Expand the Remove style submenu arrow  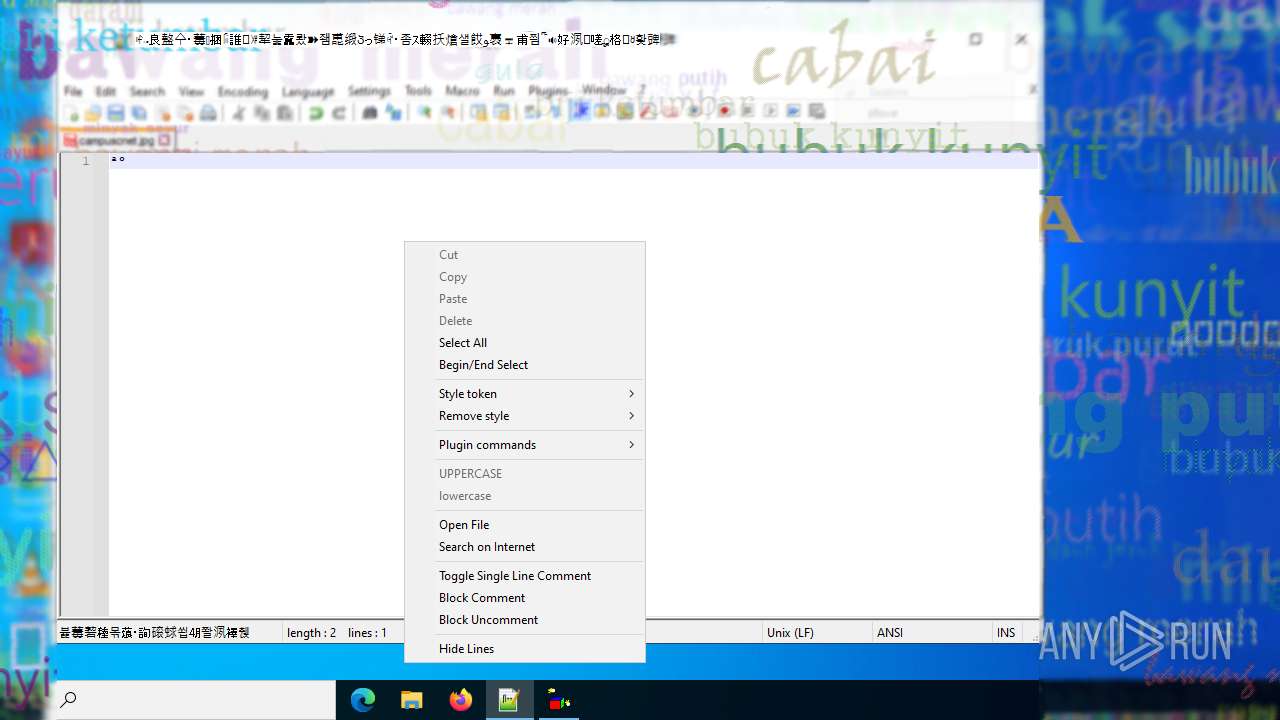tap(631, 416)
